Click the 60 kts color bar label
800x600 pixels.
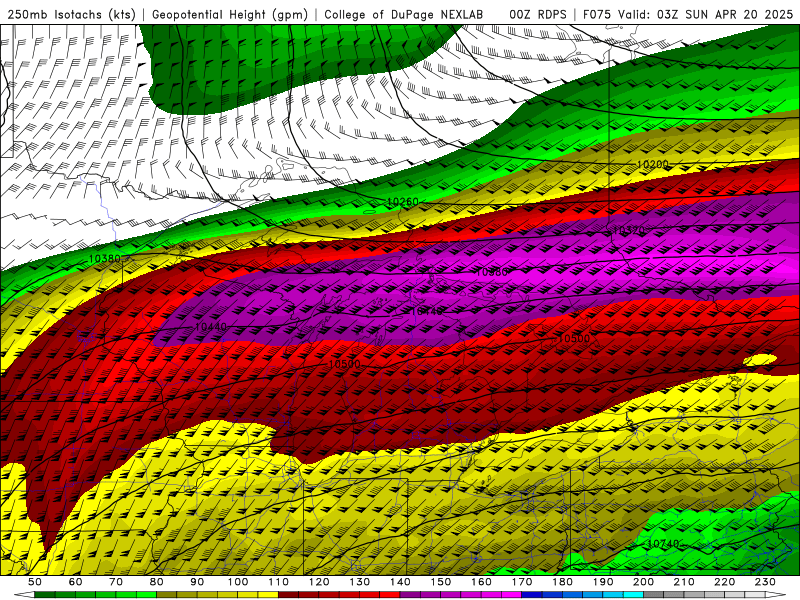point(76,582)
